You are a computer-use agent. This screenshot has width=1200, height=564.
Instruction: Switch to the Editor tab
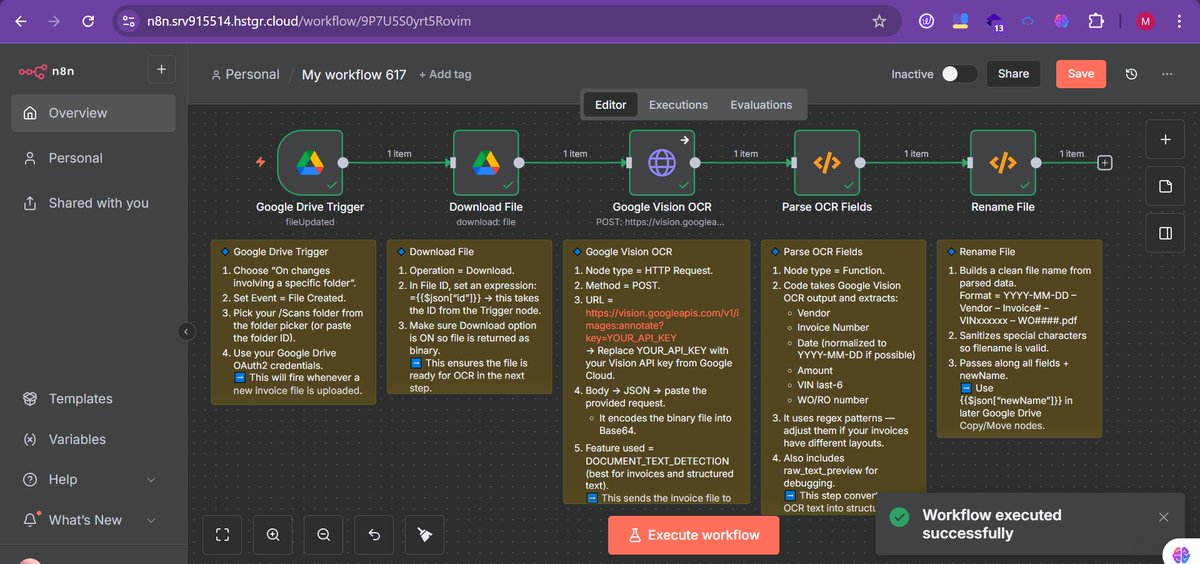click(x=610, y=105)
